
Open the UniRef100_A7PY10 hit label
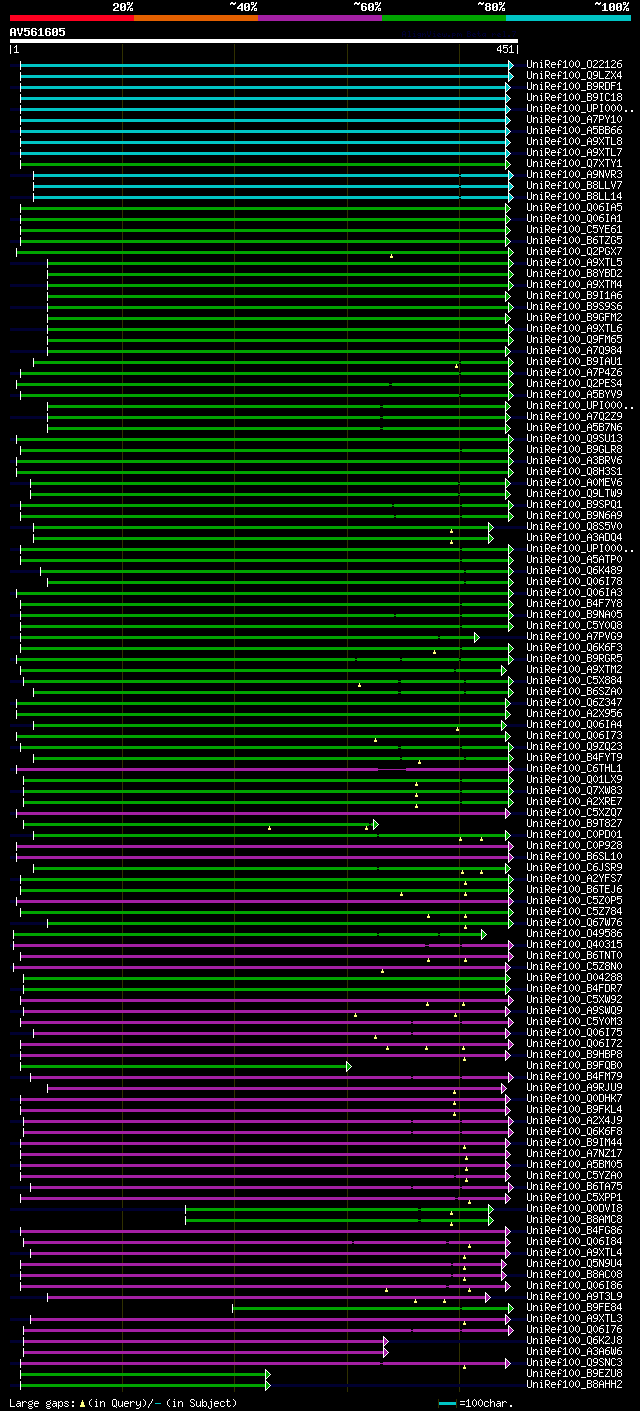(x=574, y=119)
